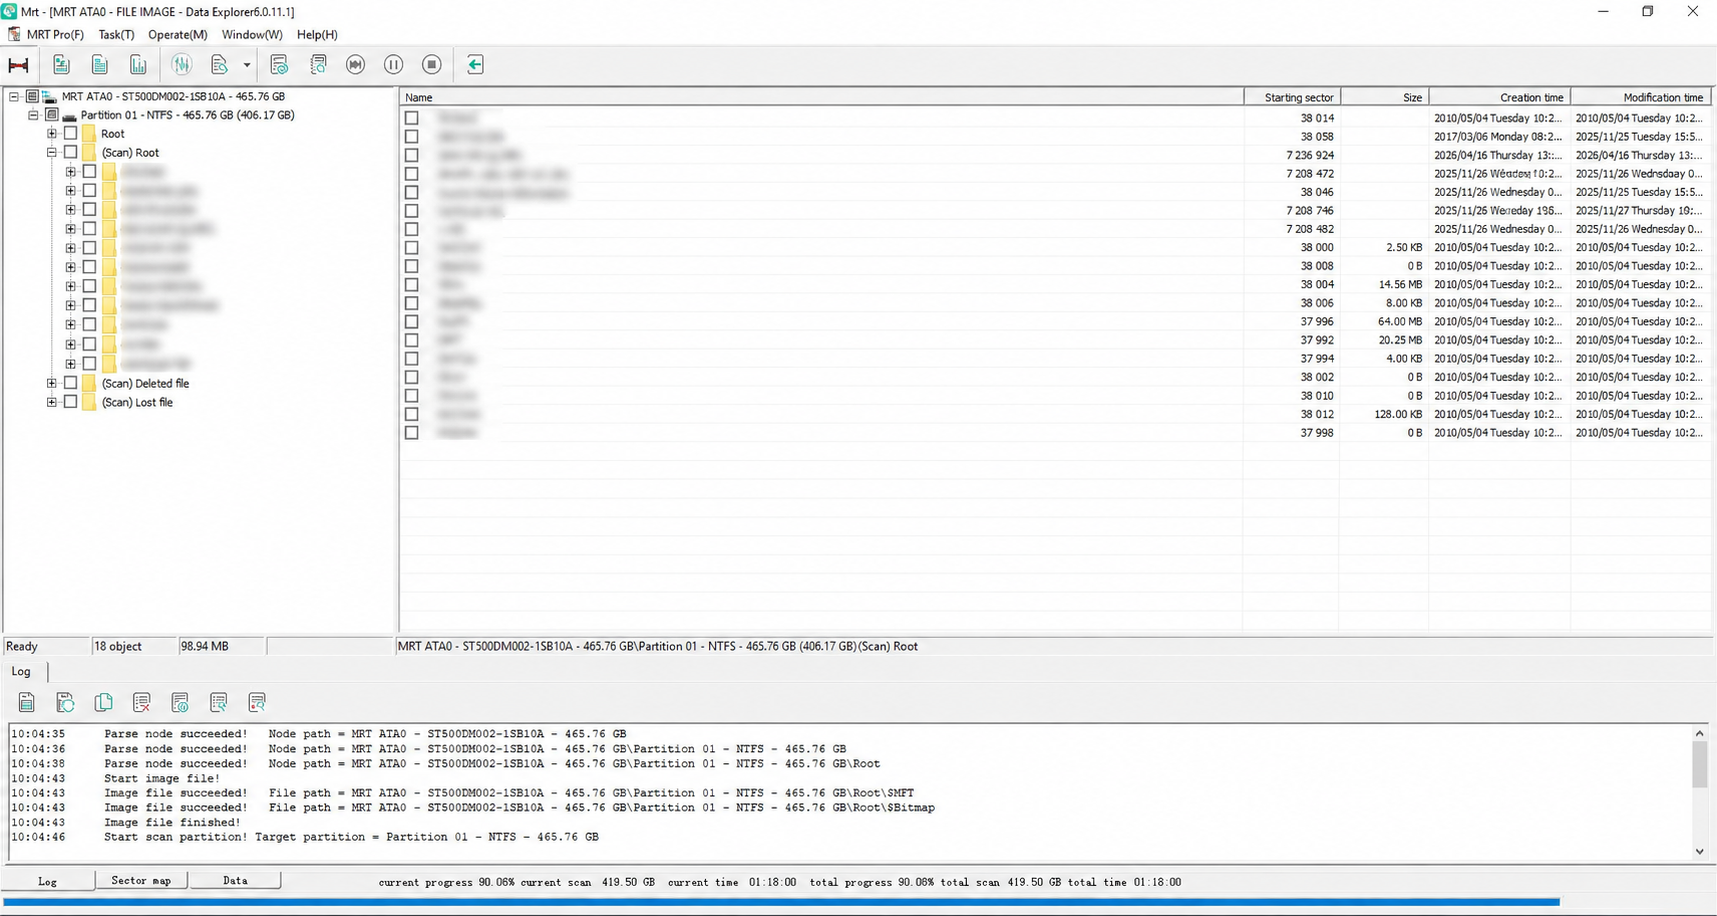The height and width of the screenshot is (916, 1717).
Task: Check the (Scan) Root folder checkbox
Action: [x=71, y=153]
